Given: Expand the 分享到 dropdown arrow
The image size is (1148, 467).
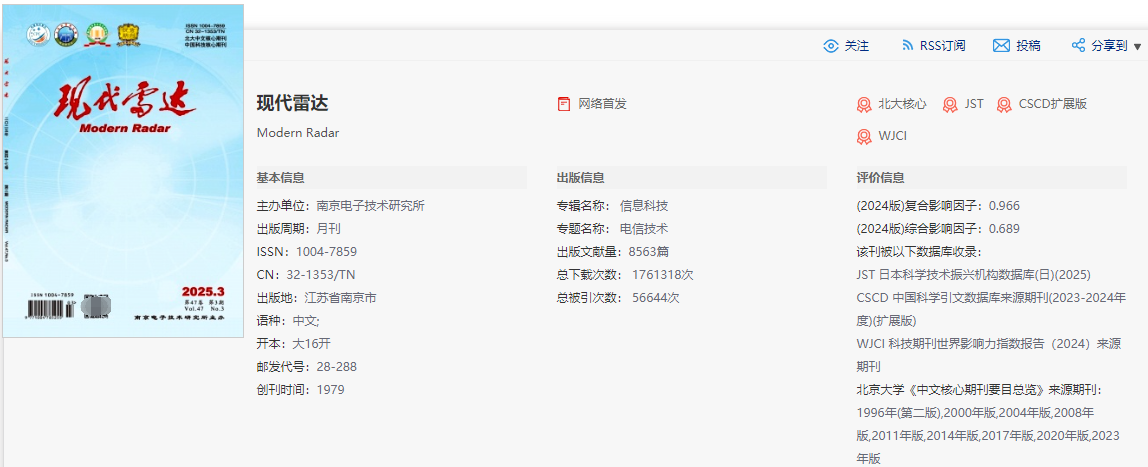Looking at the screenshot, I should pyautogui.click(x=1137, y=46).
